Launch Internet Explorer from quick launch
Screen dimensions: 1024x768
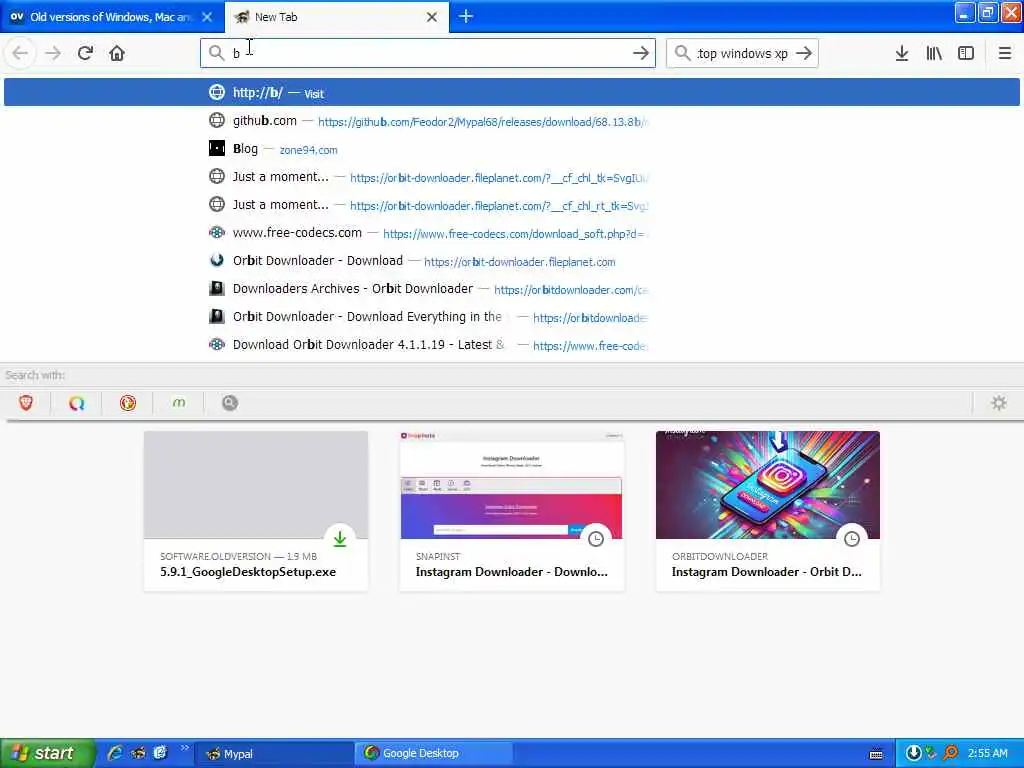116,753
